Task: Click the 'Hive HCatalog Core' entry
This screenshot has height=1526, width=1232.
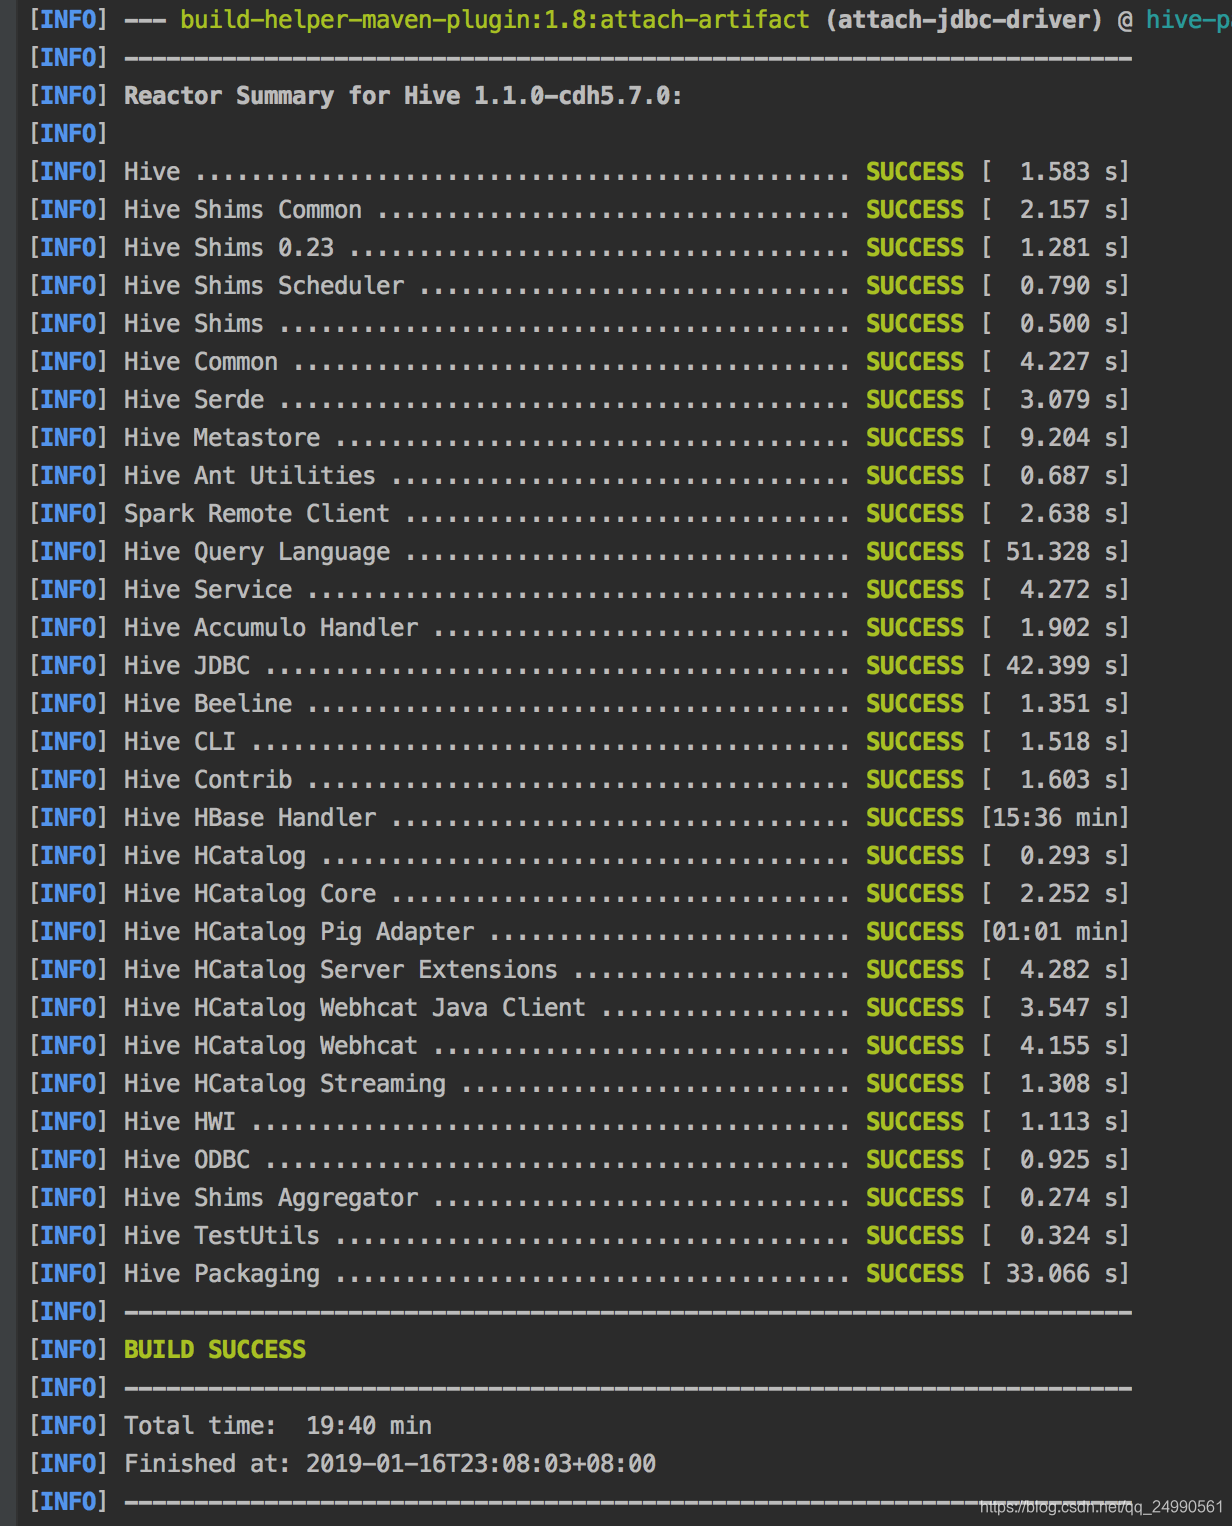Action: (250, 894)
